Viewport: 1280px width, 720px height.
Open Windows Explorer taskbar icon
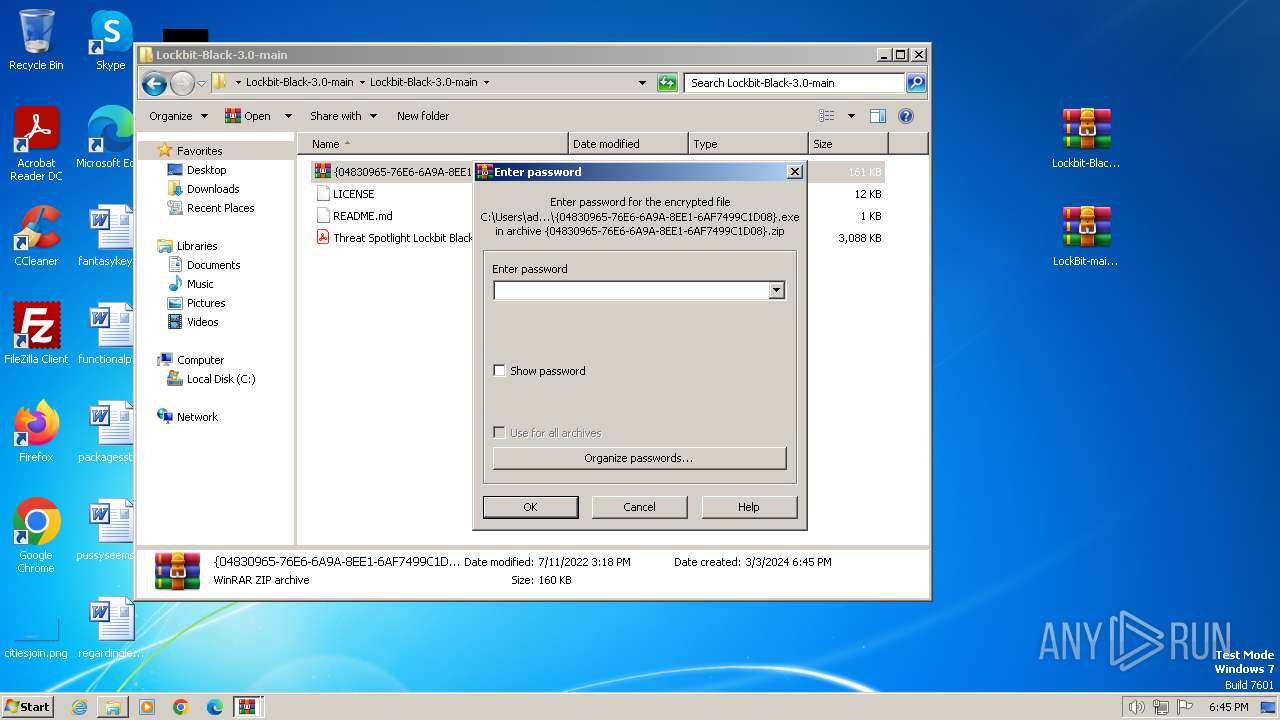click(113, 707)
